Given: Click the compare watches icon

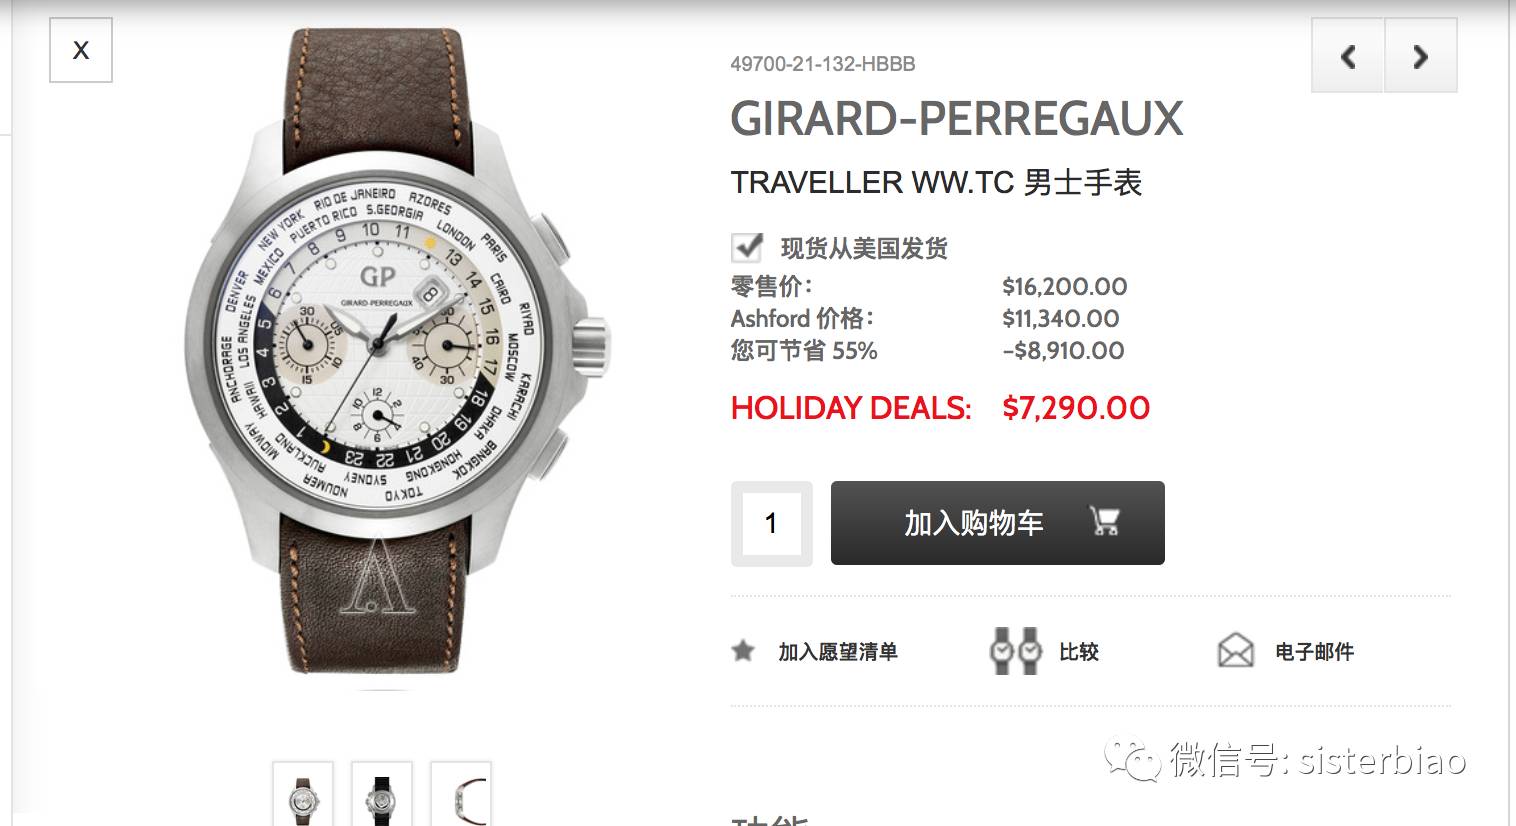Looking at the screenshot, I should coord(1015,651).
